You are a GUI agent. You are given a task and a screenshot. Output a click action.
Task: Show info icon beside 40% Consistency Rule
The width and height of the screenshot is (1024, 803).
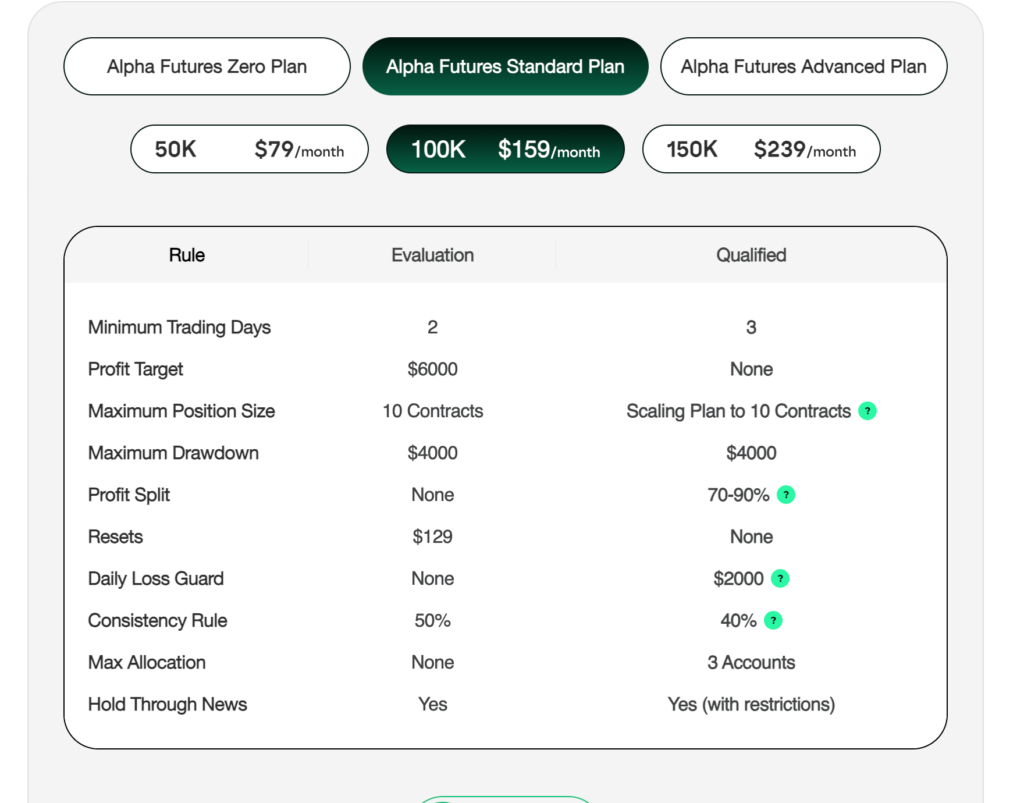tap(773, 621)
